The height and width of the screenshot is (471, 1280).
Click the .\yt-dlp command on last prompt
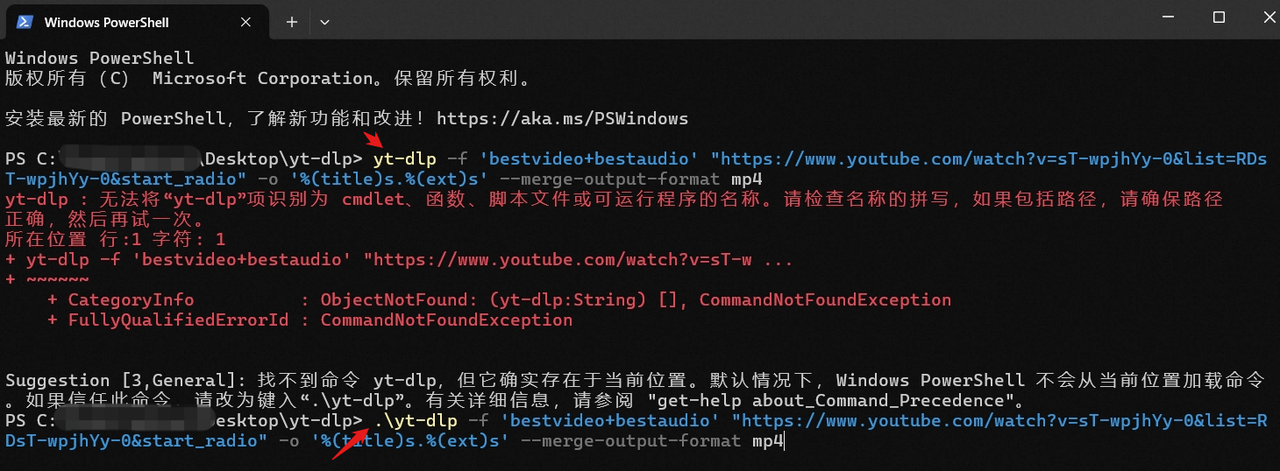[x=415, y=421]
